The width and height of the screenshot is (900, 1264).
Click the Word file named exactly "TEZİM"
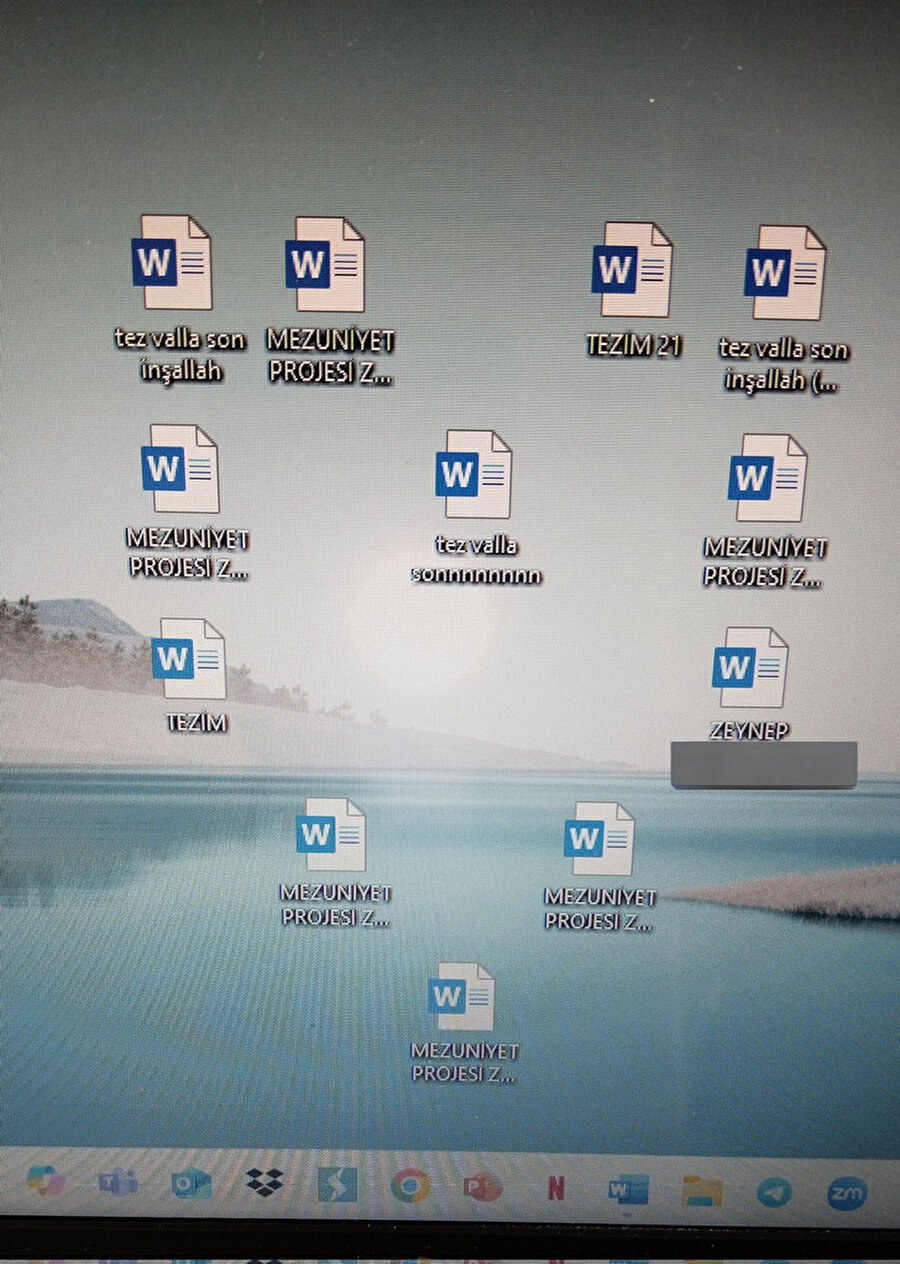[189, 660]
